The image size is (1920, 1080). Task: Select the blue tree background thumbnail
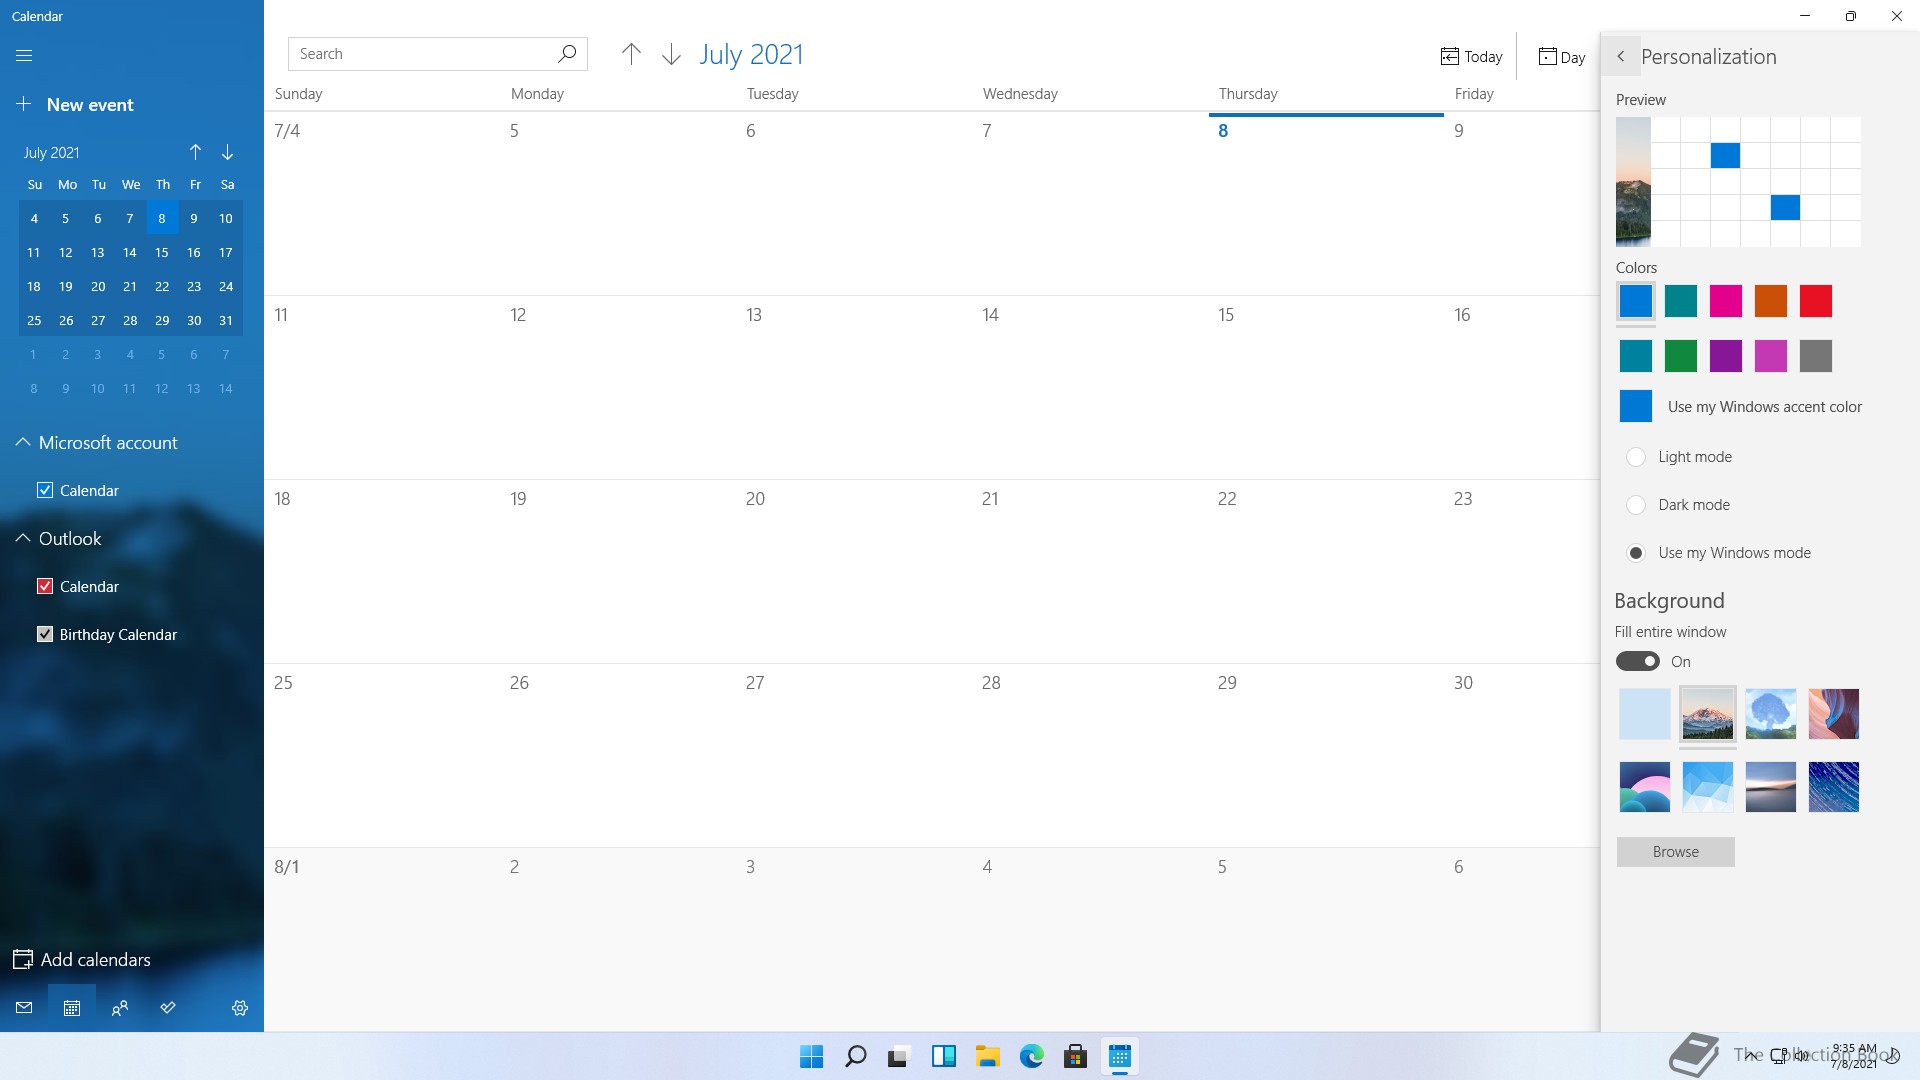click(x=1771, y=714)
